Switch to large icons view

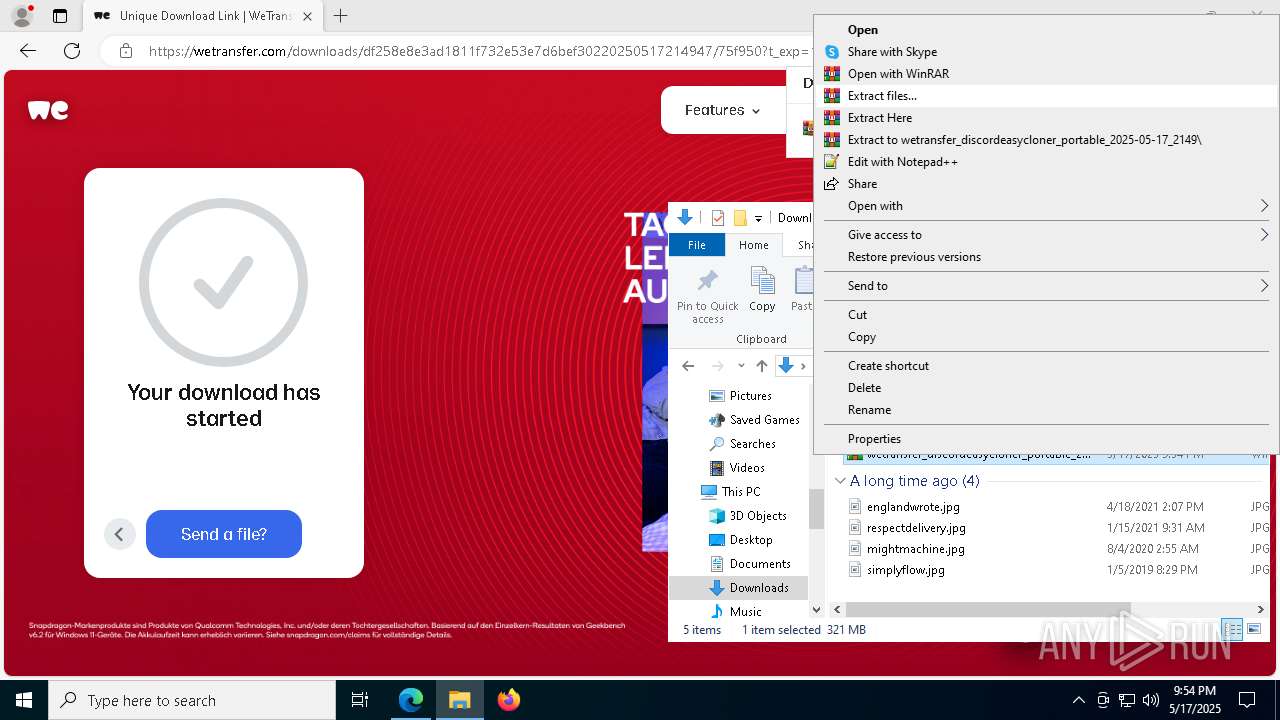1253,630
